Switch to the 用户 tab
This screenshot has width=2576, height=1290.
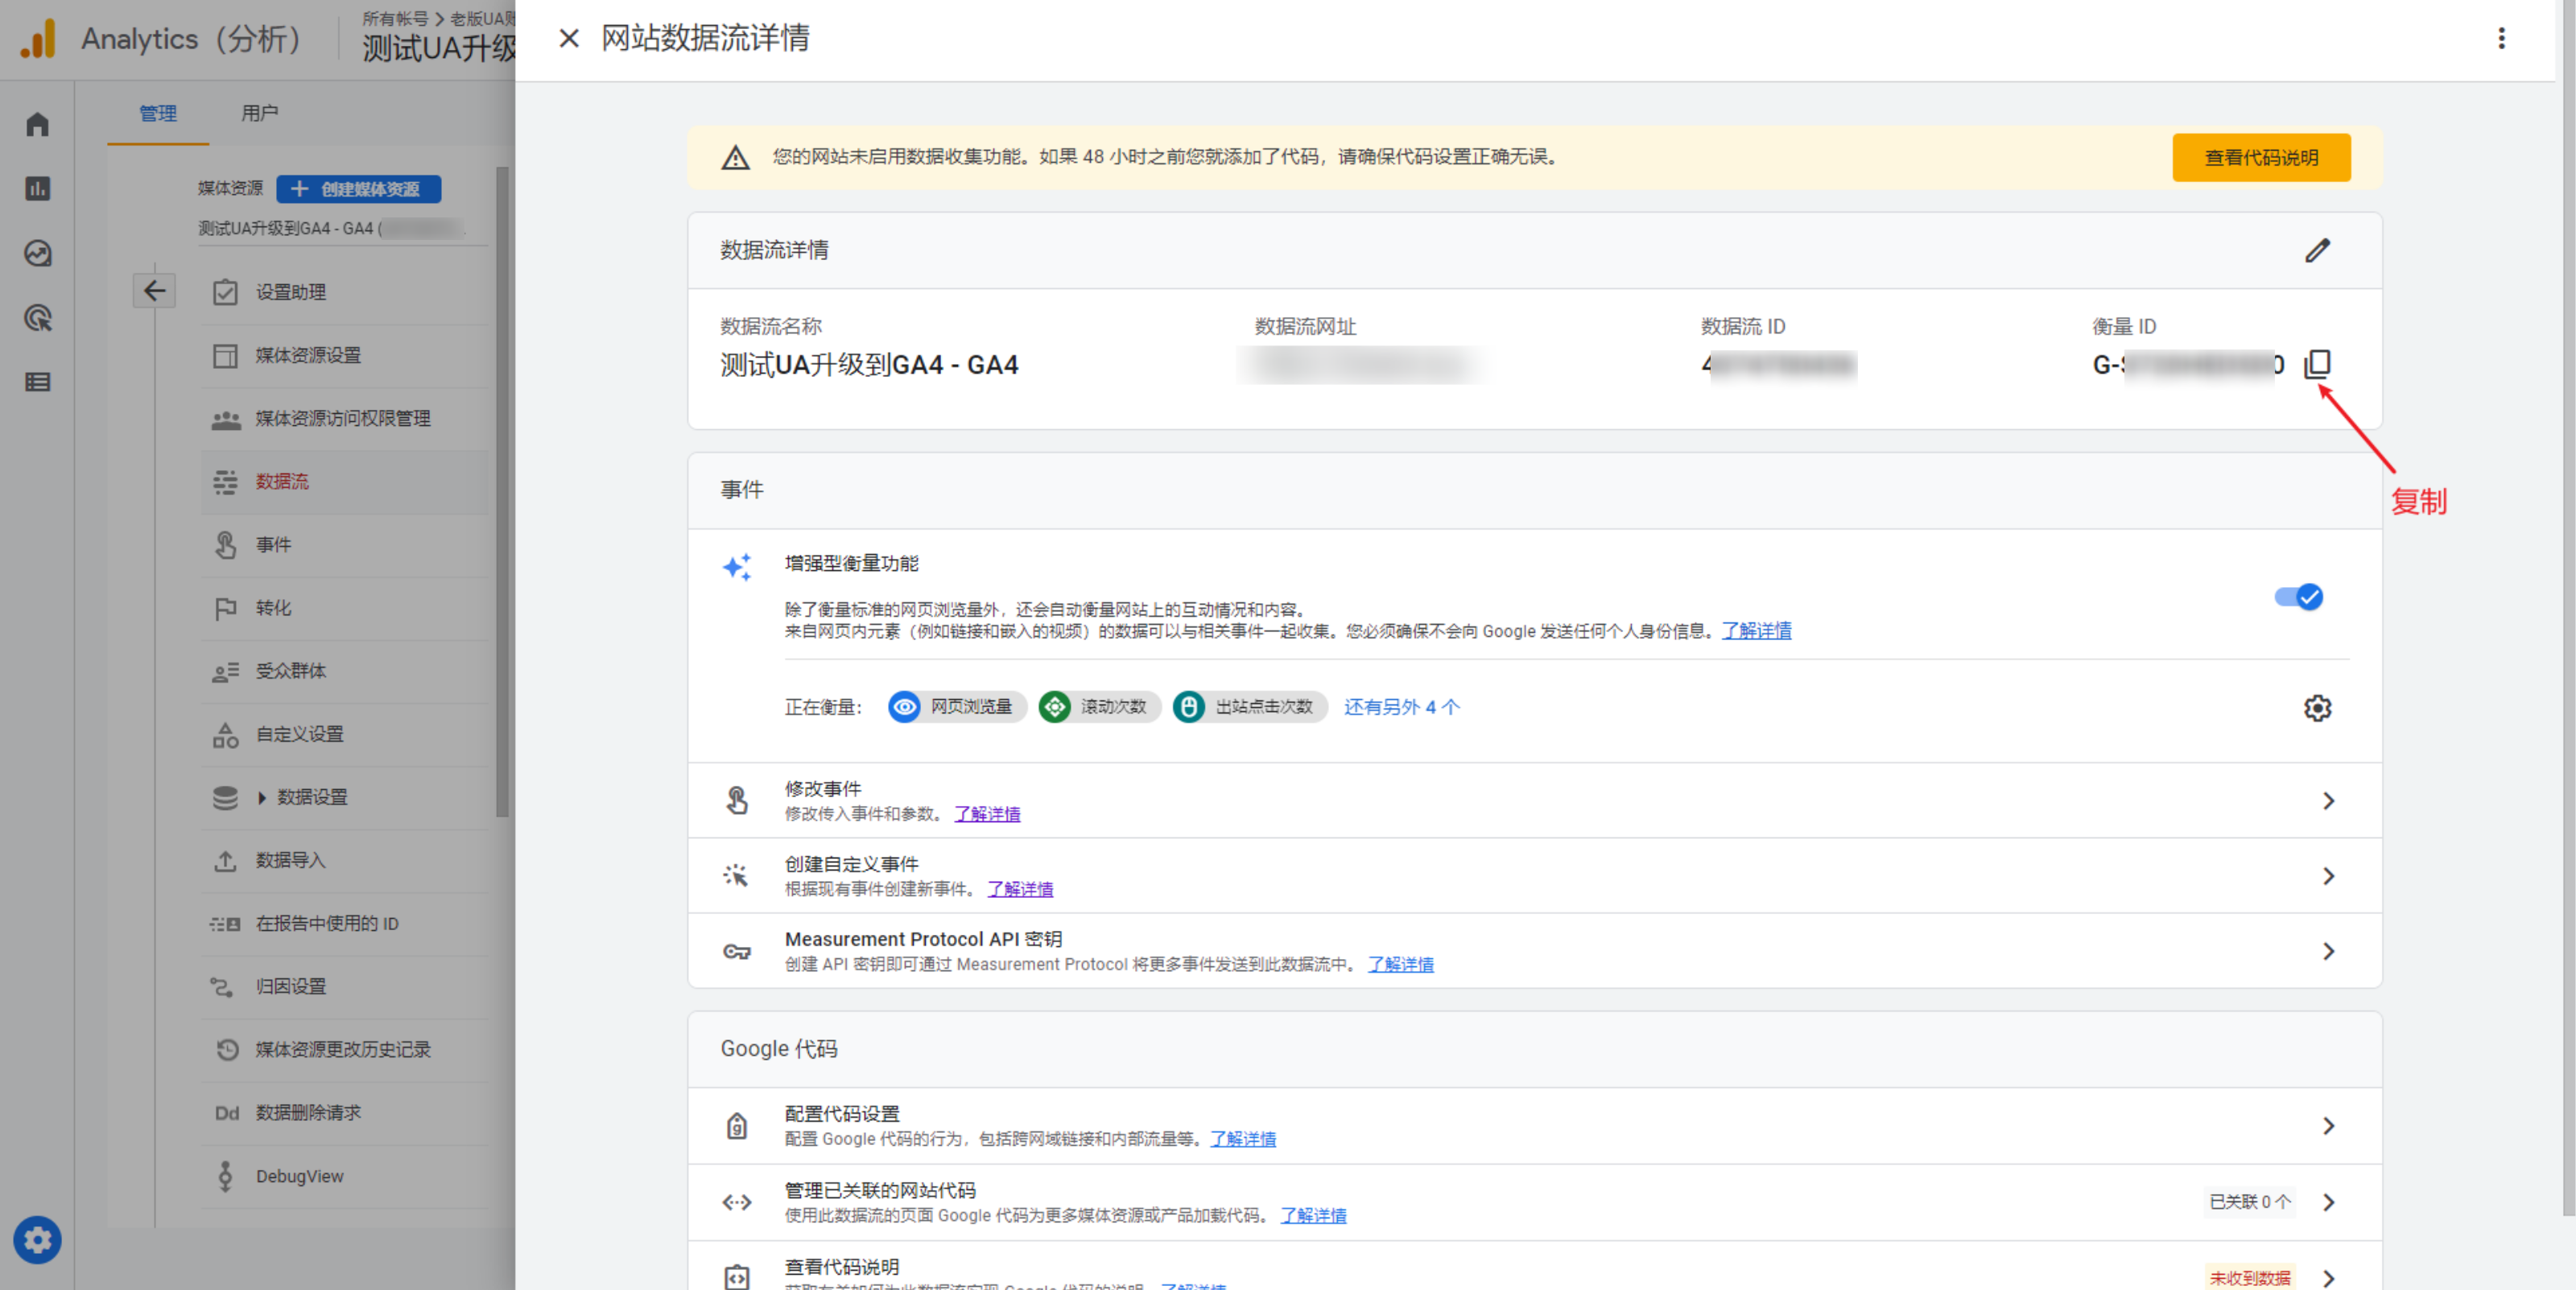259,113
